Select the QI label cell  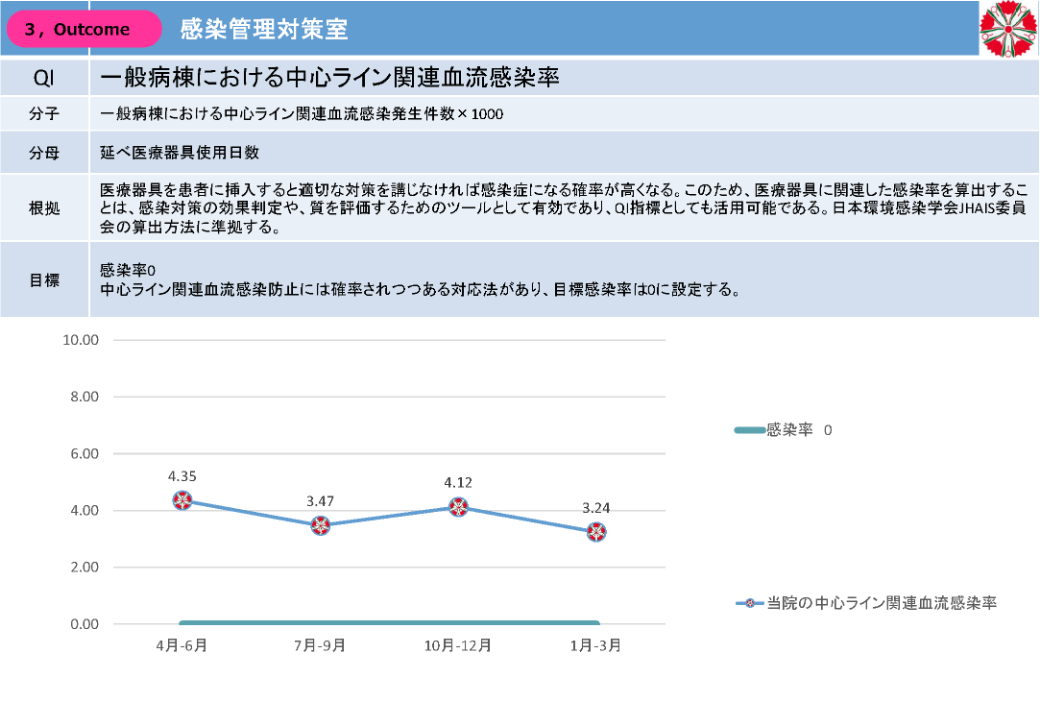point(45,77)
